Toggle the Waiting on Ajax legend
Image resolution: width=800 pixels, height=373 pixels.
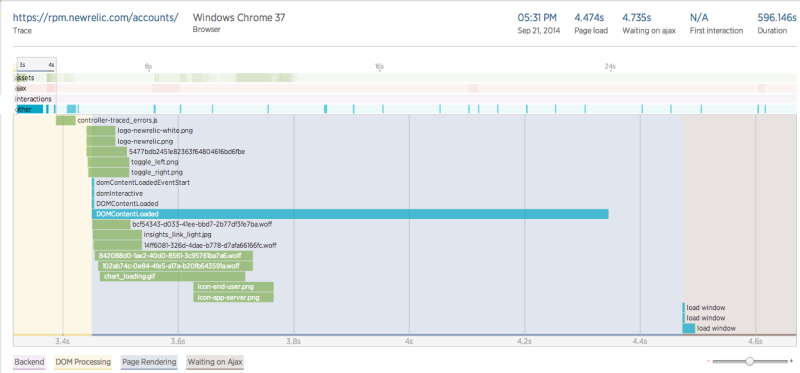coord(215,362)
